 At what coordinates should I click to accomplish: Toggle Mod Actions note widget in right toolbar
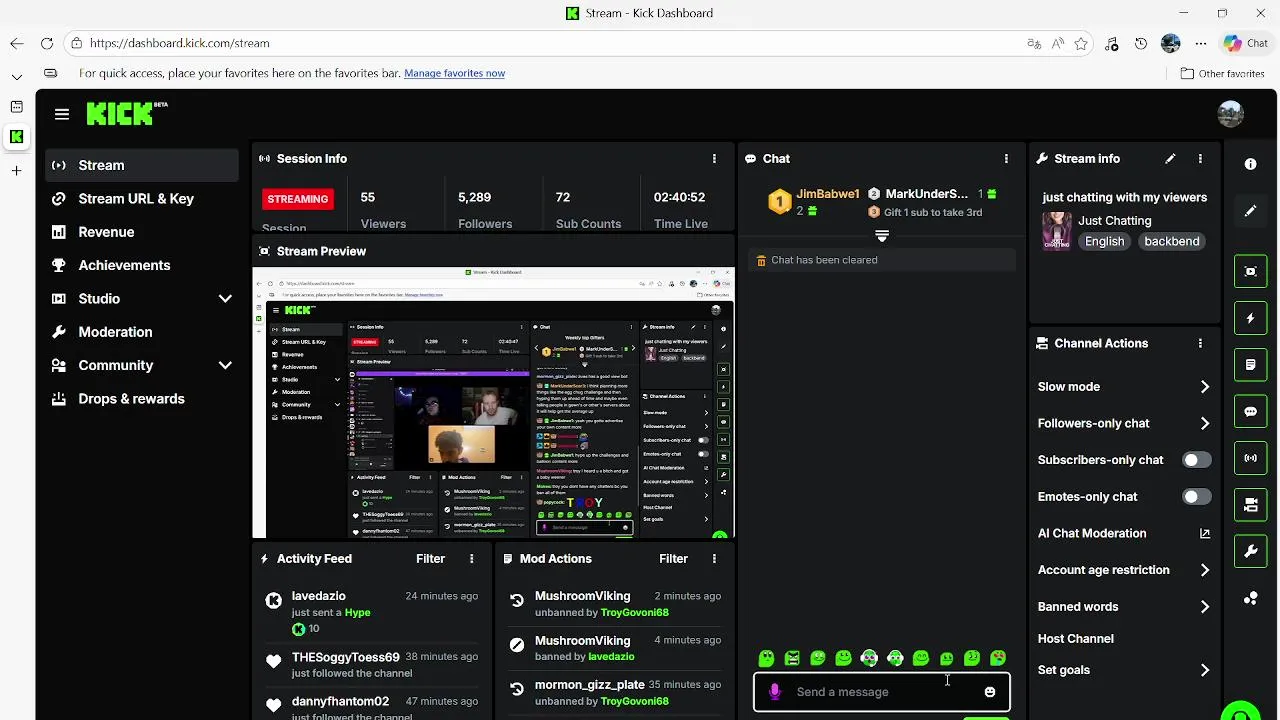[1250, 365]
